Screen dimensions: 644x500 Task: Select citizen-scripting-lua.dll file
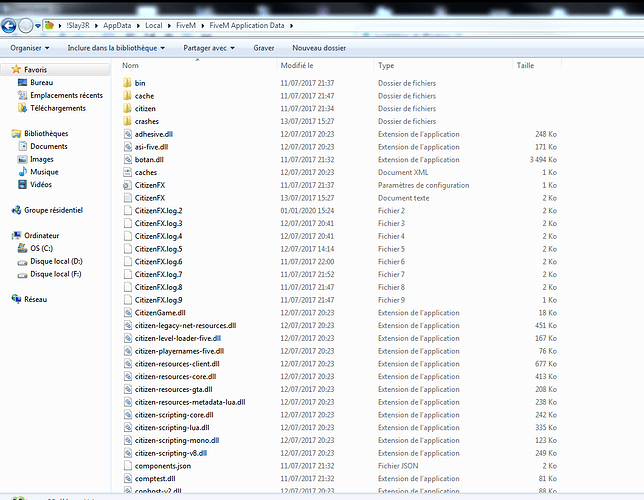click(x=172, y=427)
